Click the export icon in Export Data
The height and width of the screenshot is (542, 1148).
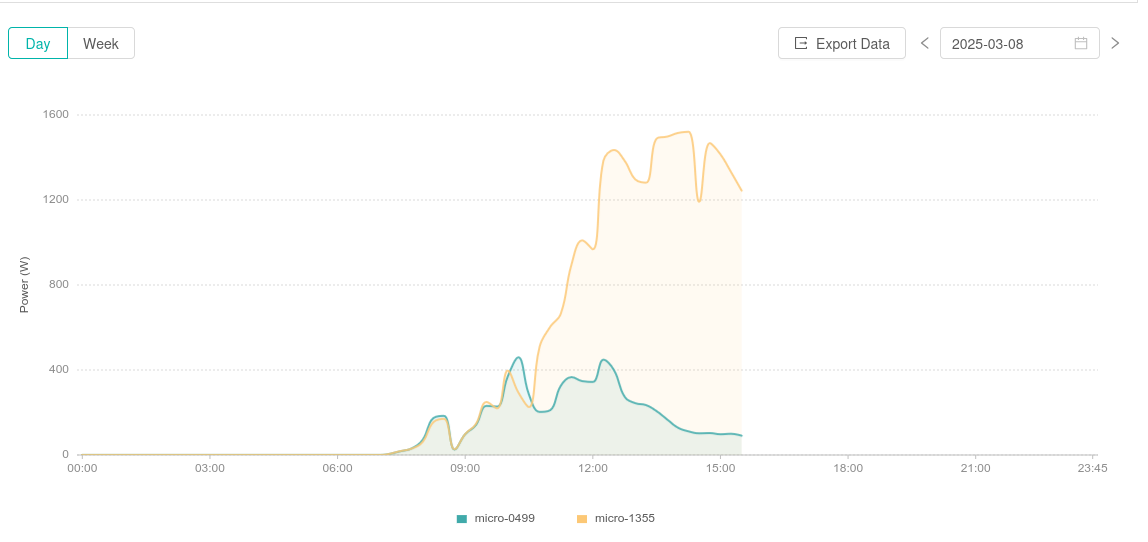[800, 43]
